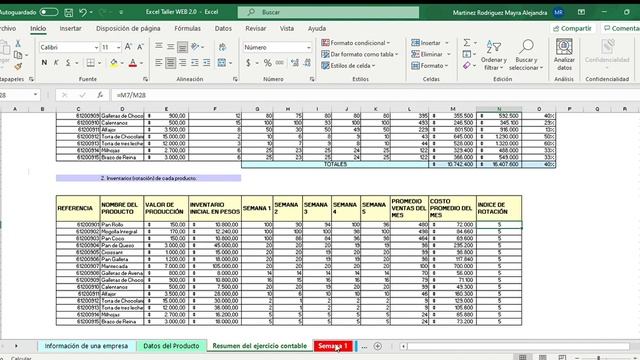
Task: Click the Copy icon
Action: (x=18, y=55)
